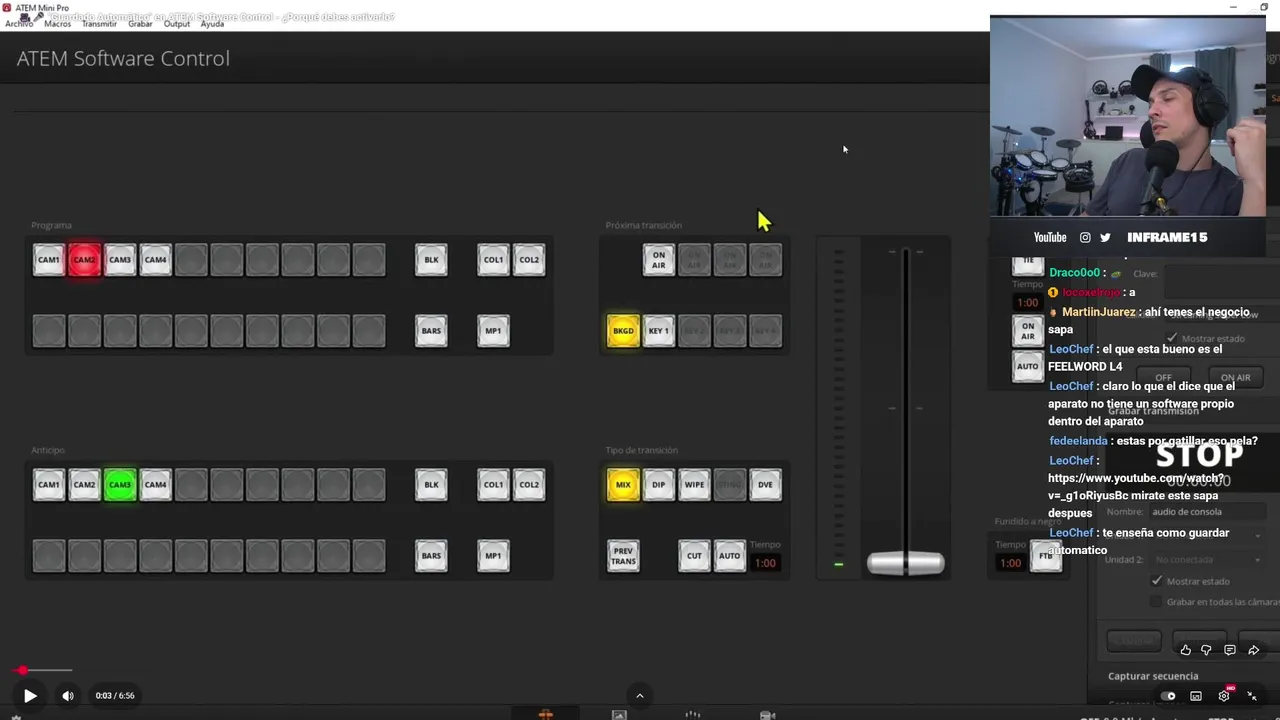The height and width of the screenshot is (720, 1280).
Task: Select COL2 on the Anticipo bus
Action: (529, 485)
